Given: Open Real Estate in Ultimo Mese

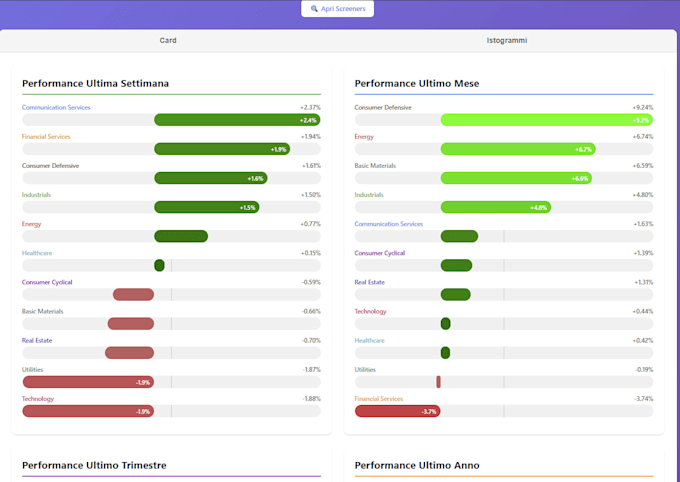Looking at the screenshot, I should tap(369, 282).
